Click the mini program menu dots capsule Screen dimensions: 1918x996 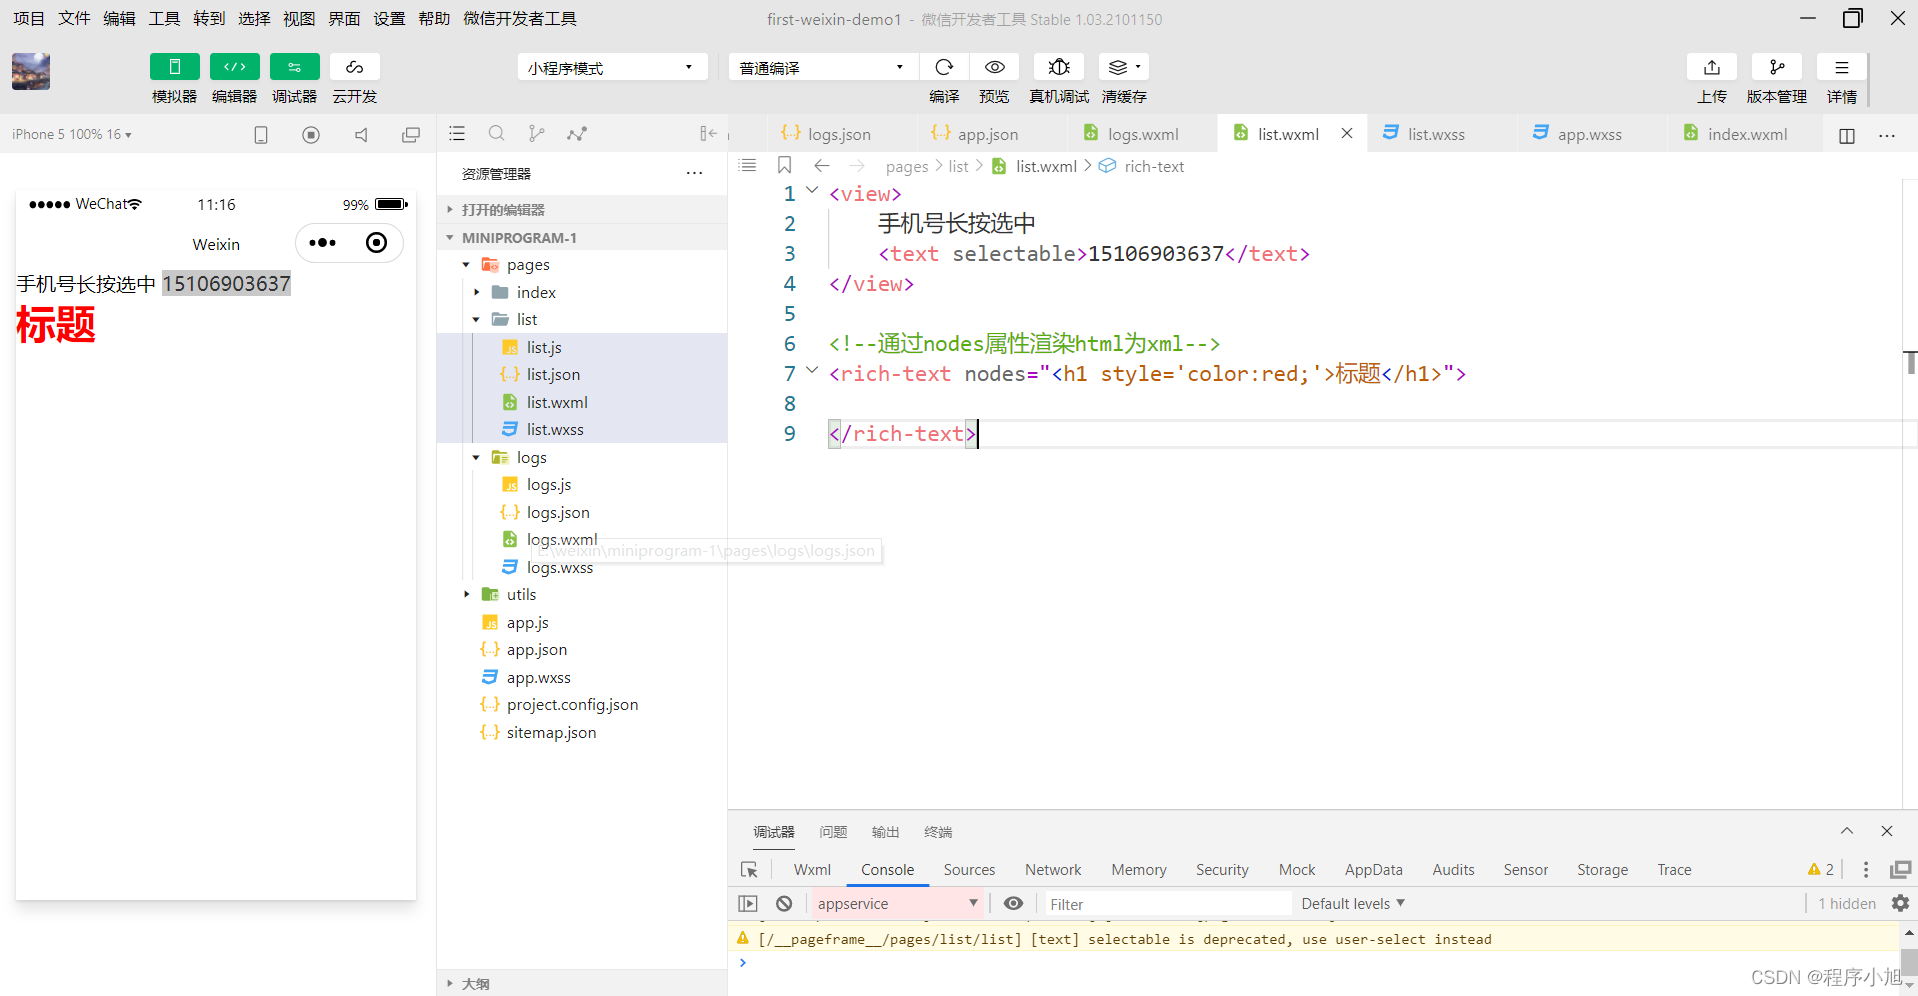tap(323, 243)
